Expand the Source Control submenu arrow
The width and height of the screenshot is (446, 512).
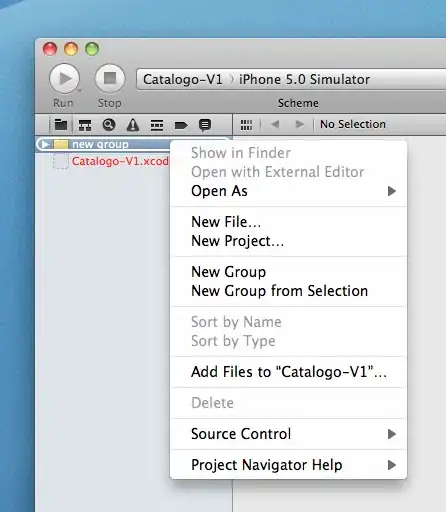coord(392,434)
